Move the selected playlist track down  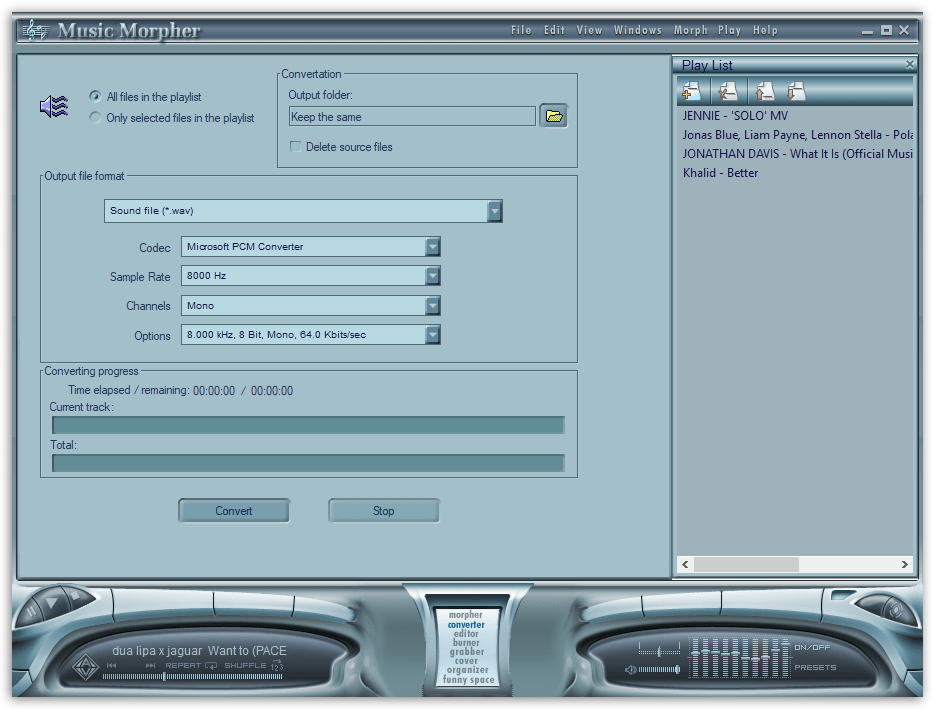(x=796, y=91)
